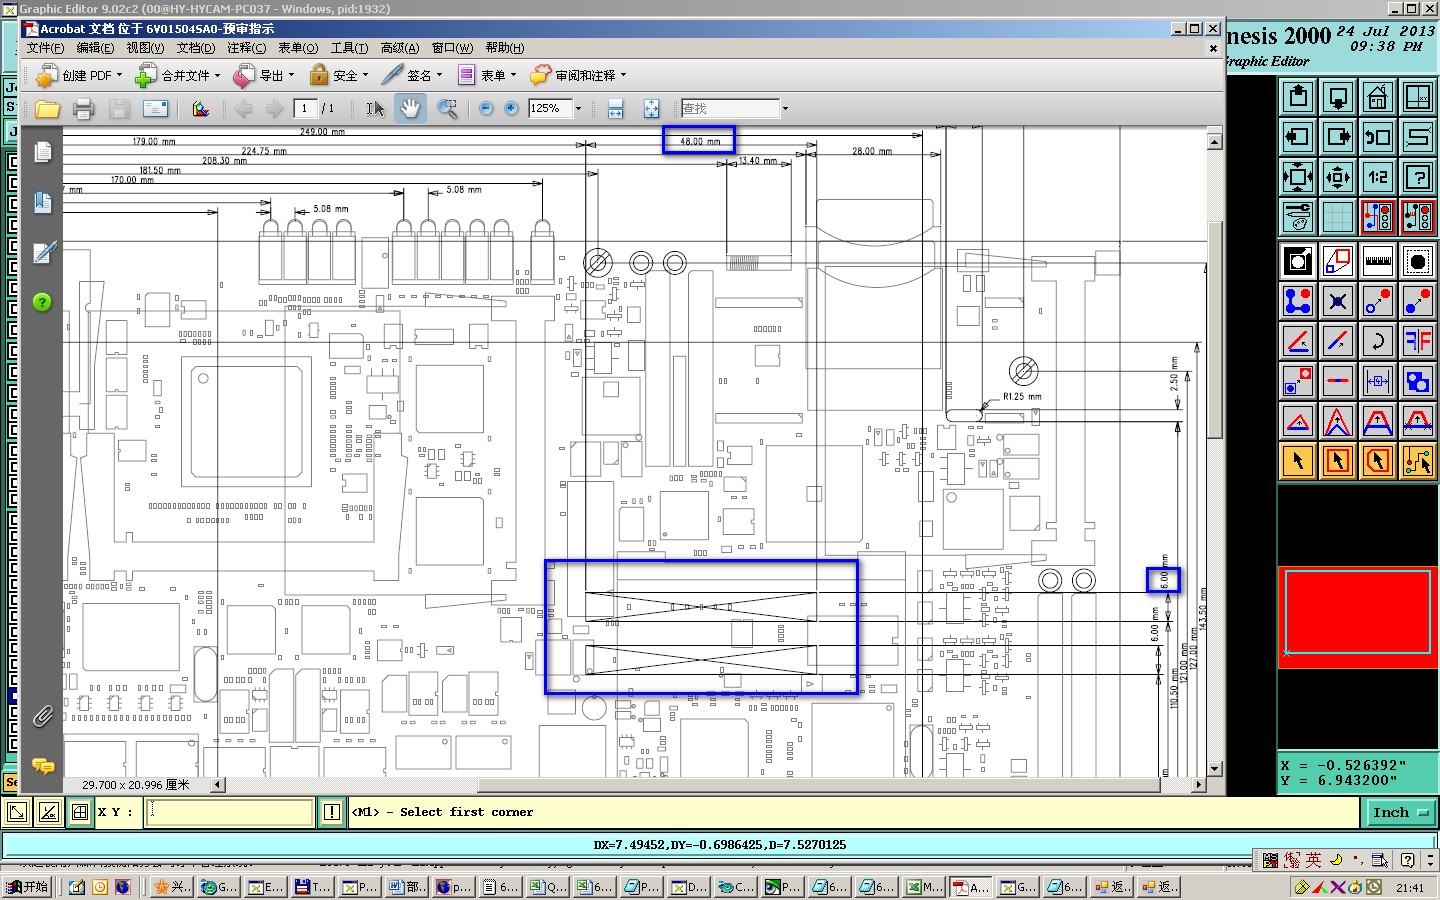Activate the Acrobat hand tool
Image resolution: width=1440 pixels, height=900 pixels.
click(x=410, y=108)
